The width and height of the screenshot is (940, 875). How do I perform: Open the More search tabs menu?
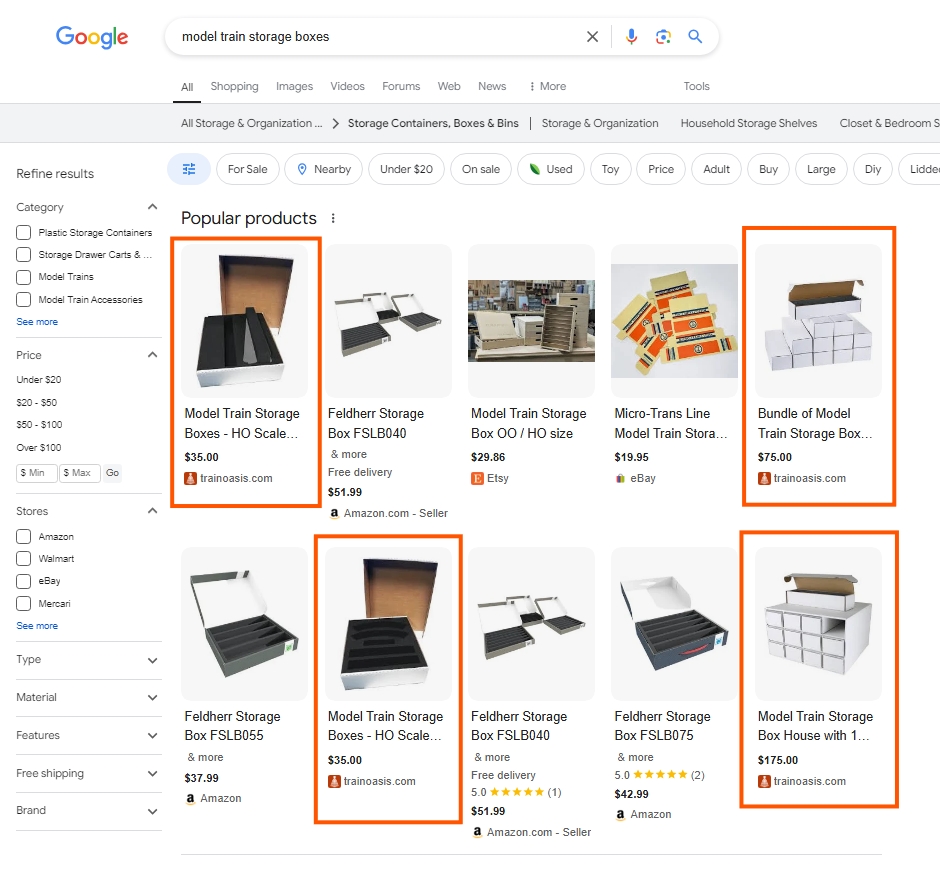(547, 86)
